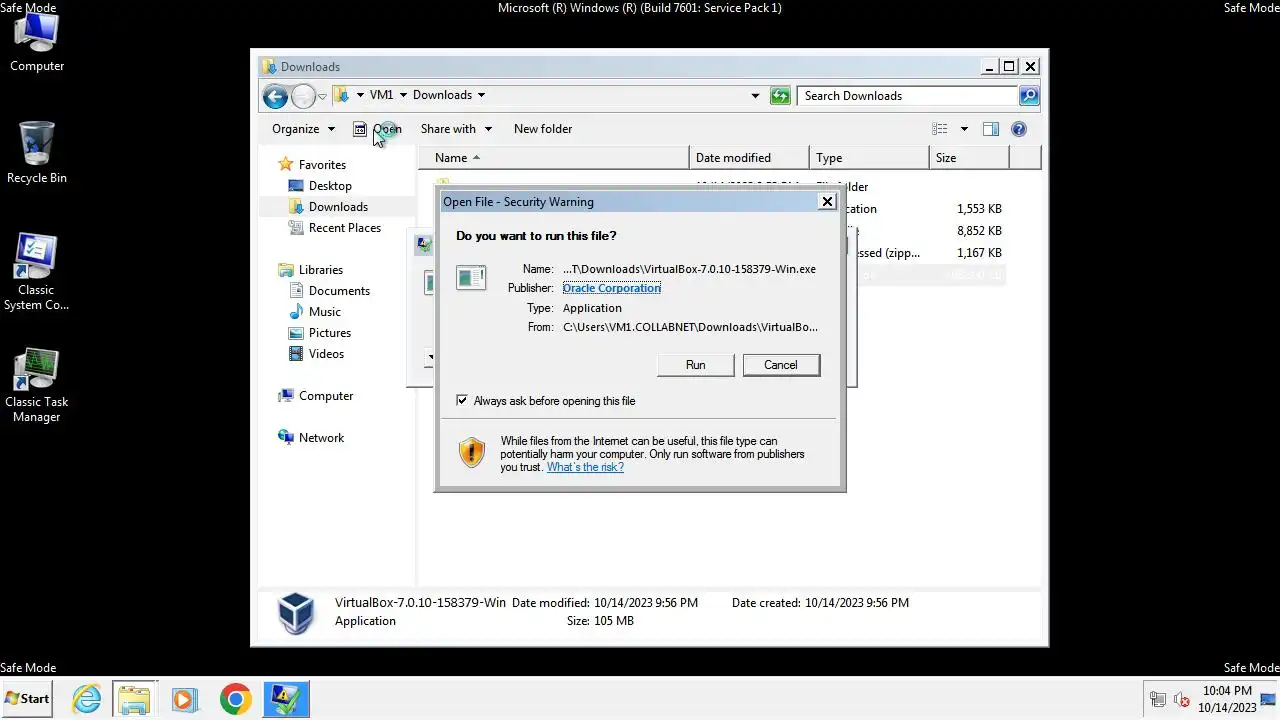Open the Videos library
1280x720 pixels.
pyautogui.click(x=326, y=354)
